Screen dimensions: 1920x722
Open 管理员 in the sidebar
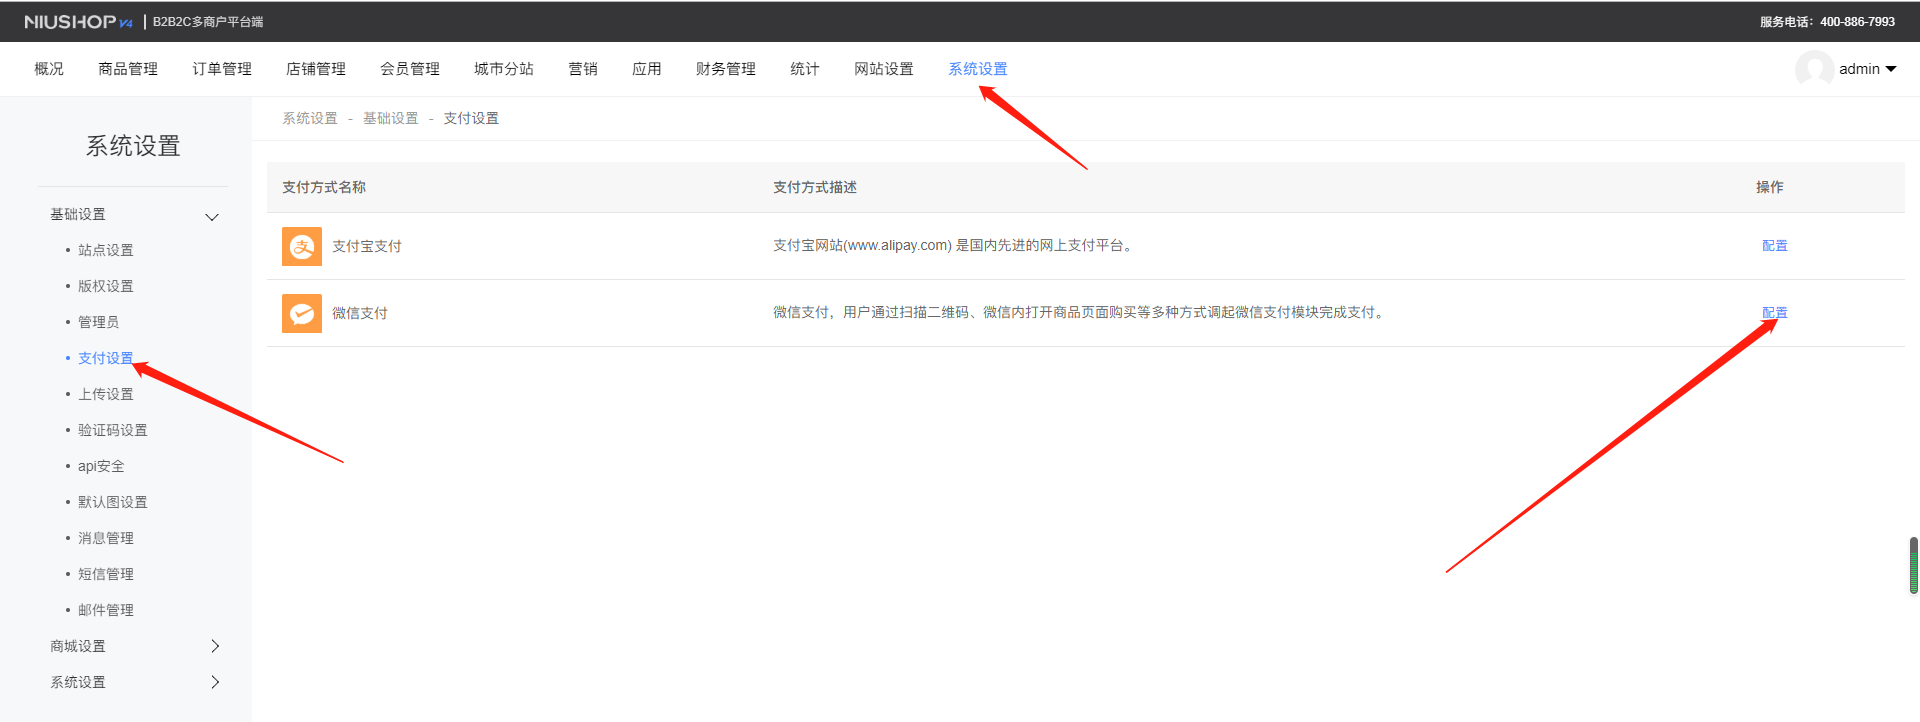[99, 322]
